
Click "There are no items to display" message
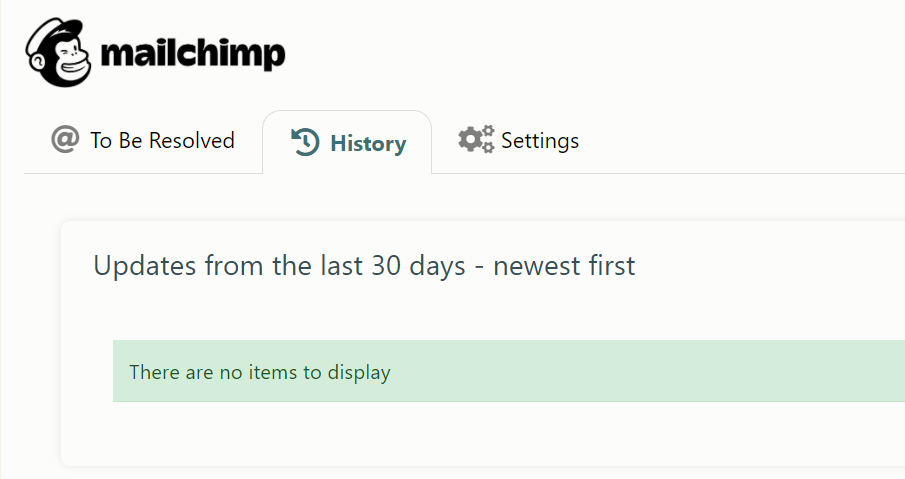pos(260,372)
